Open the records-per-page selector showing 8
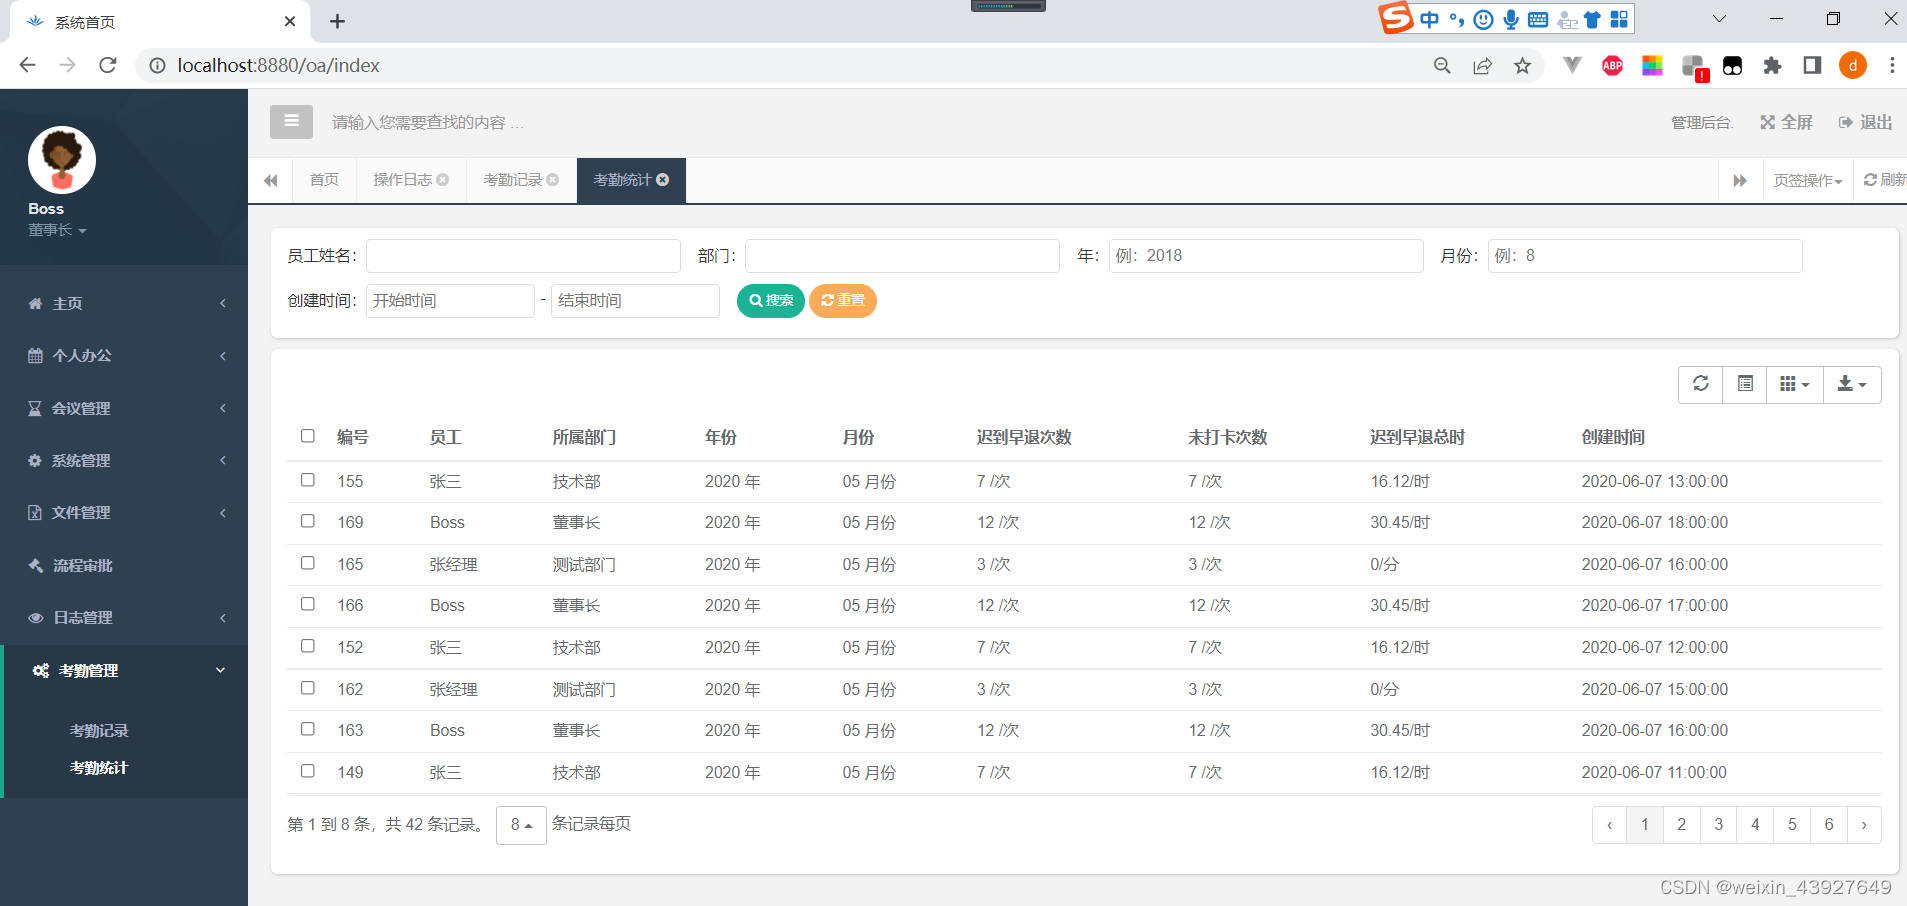 (x=520, y=824)
